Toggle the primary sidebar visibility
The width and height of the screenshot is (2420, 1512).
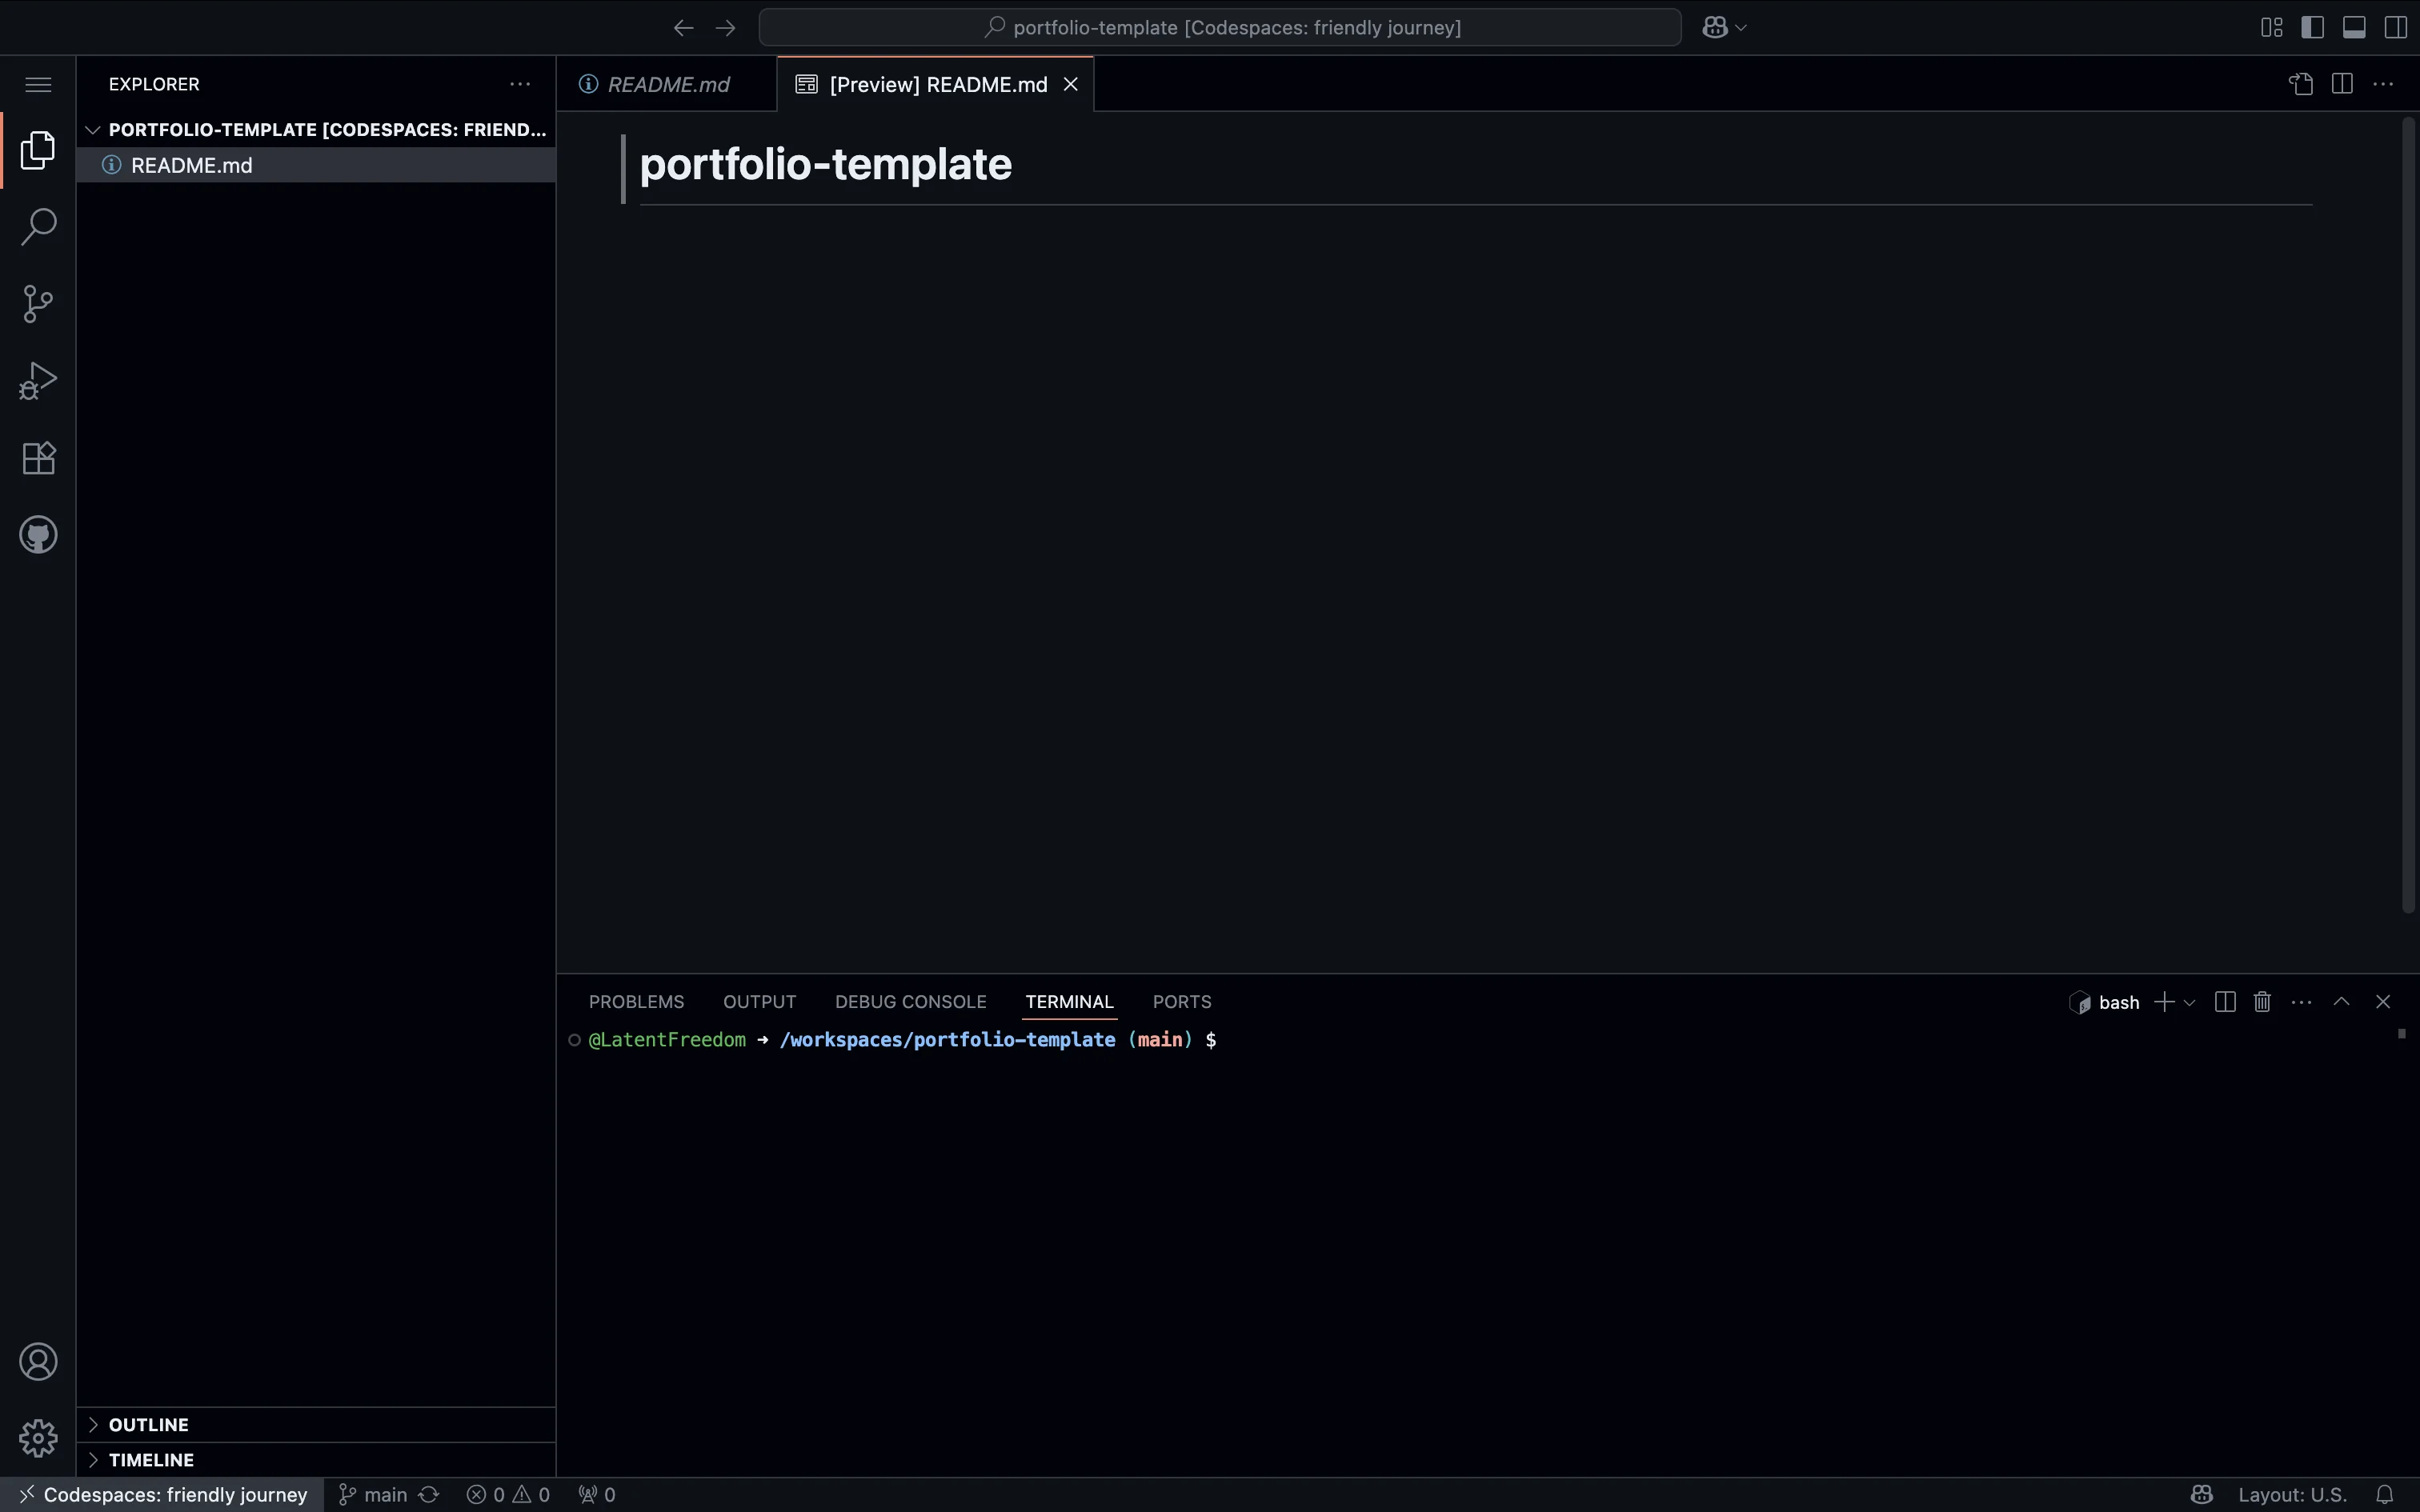click(2312, 27)
